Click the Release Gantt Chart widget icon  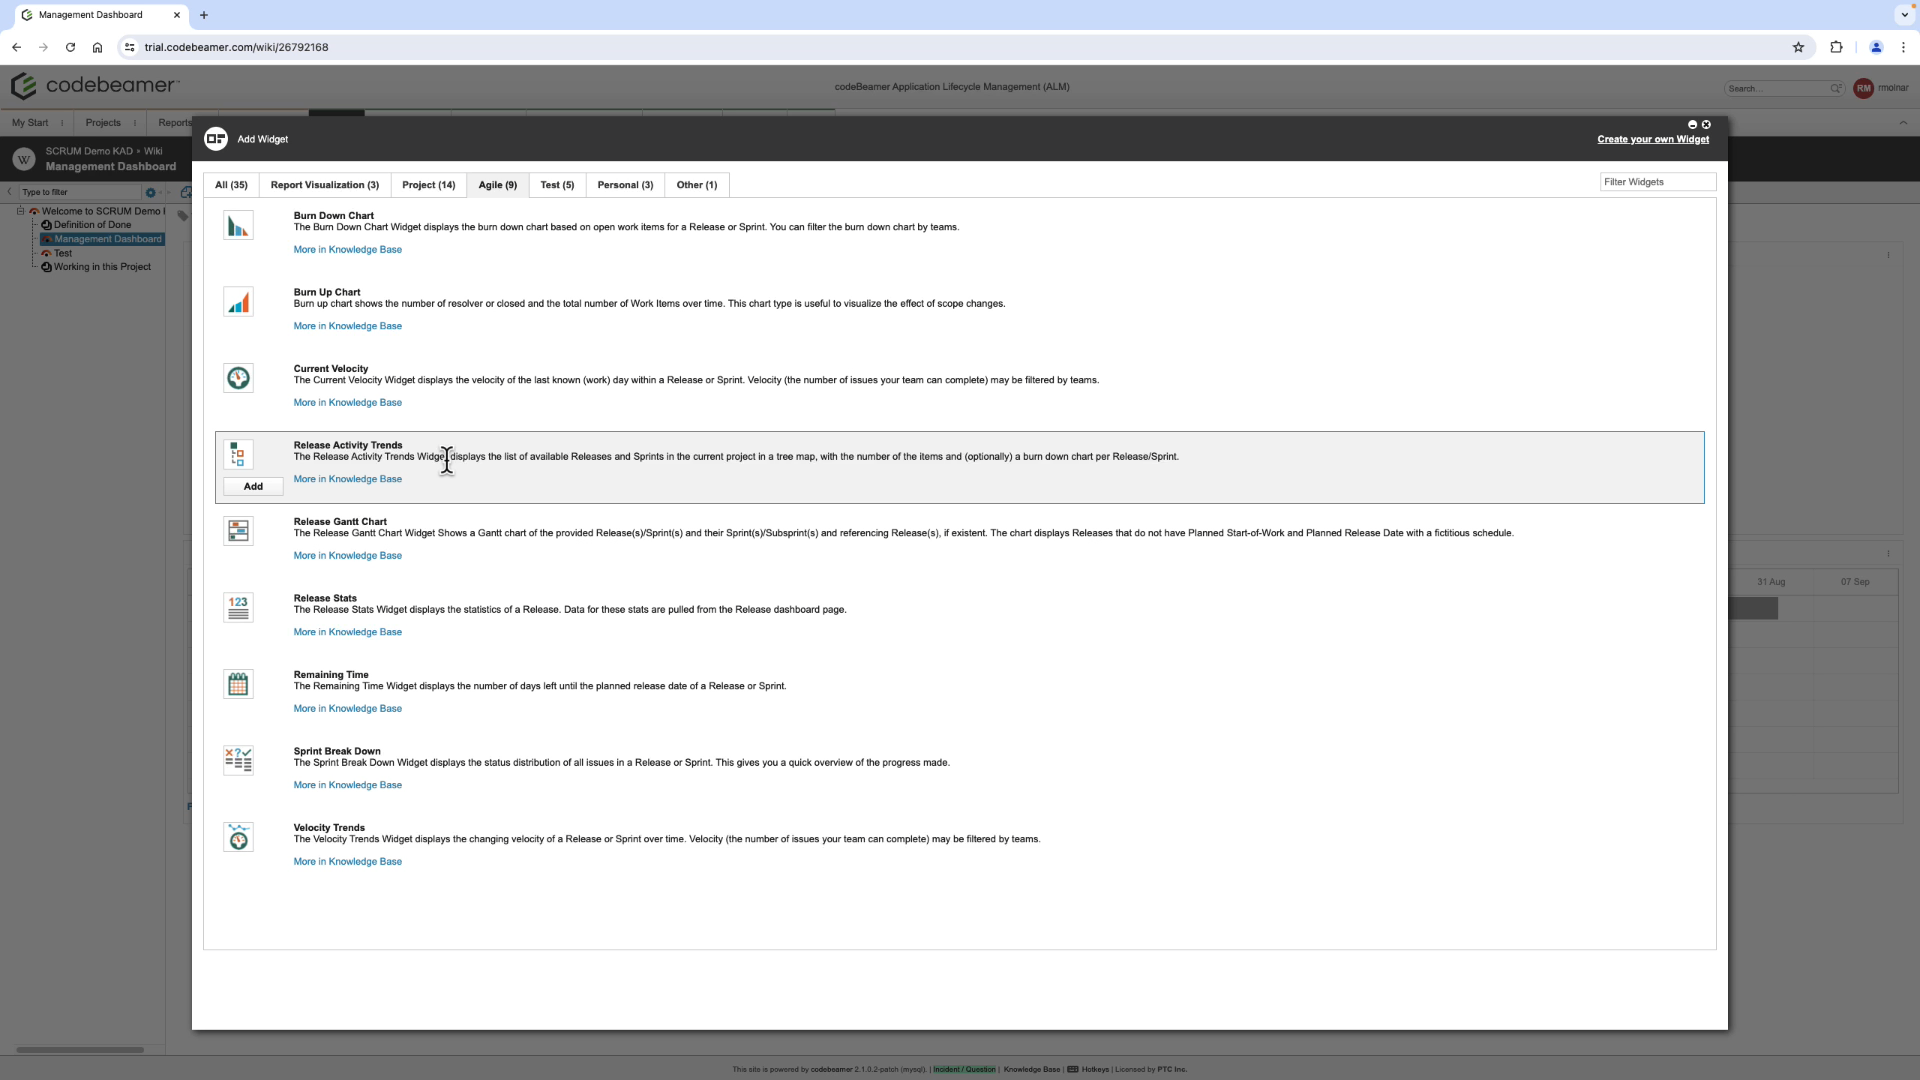238,531
